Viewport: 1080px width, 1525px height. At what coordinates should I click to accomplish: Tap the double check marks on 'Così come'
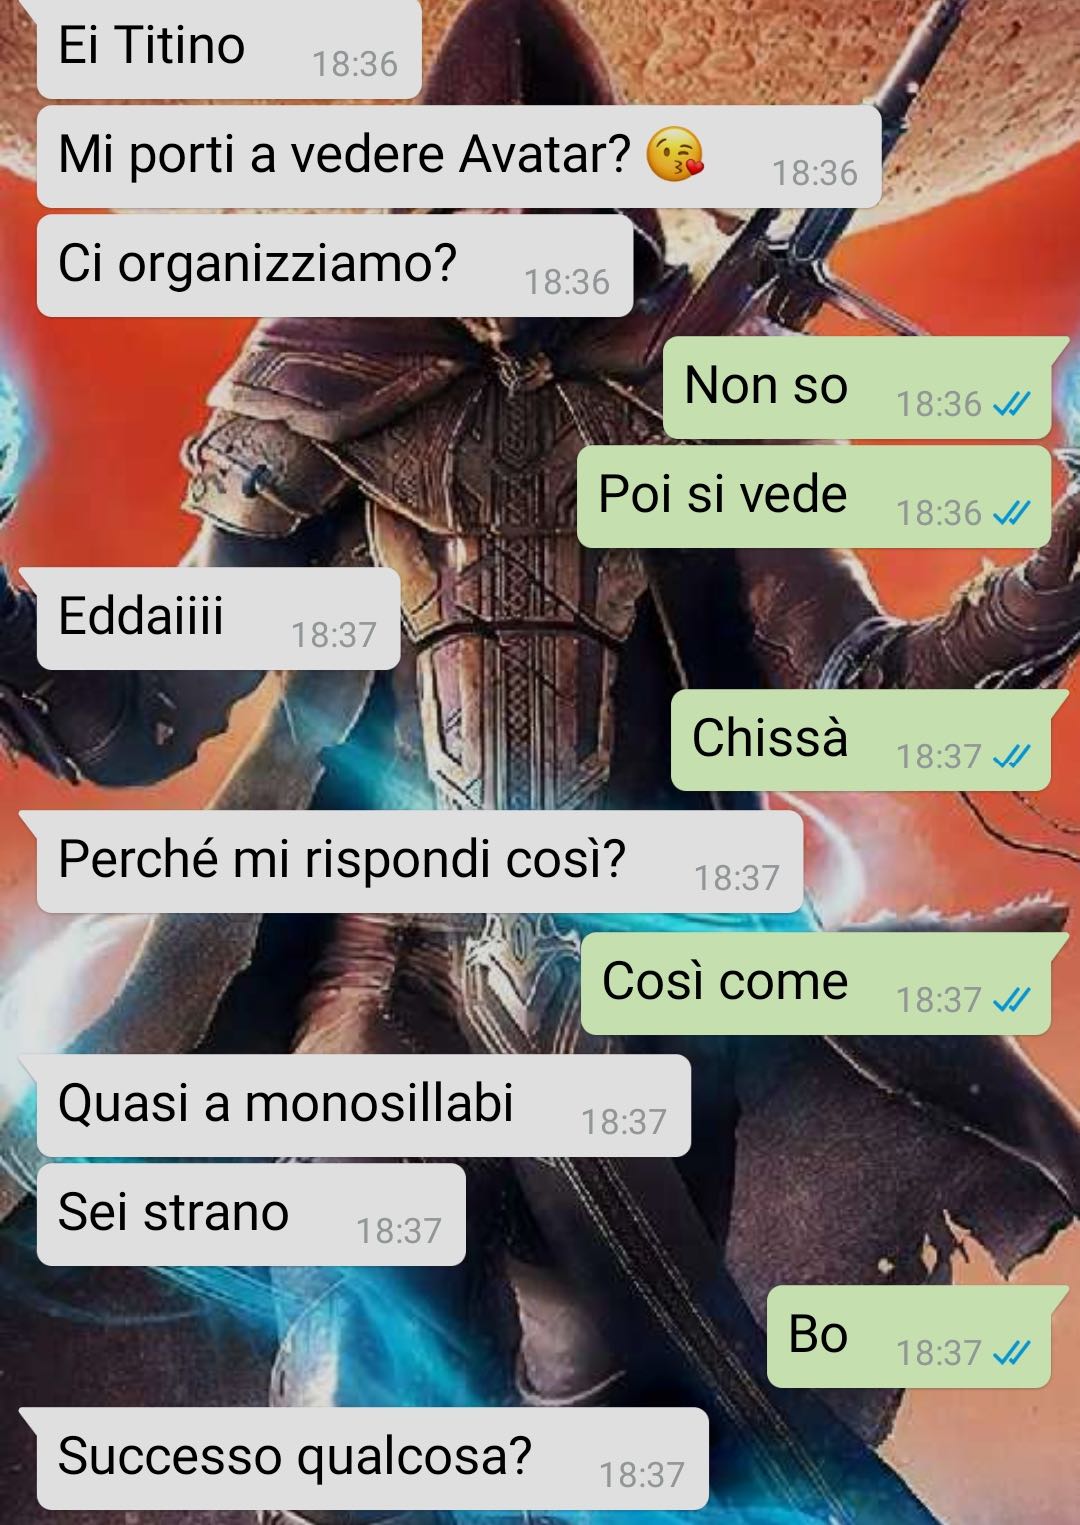[x=1011, y=1000]
